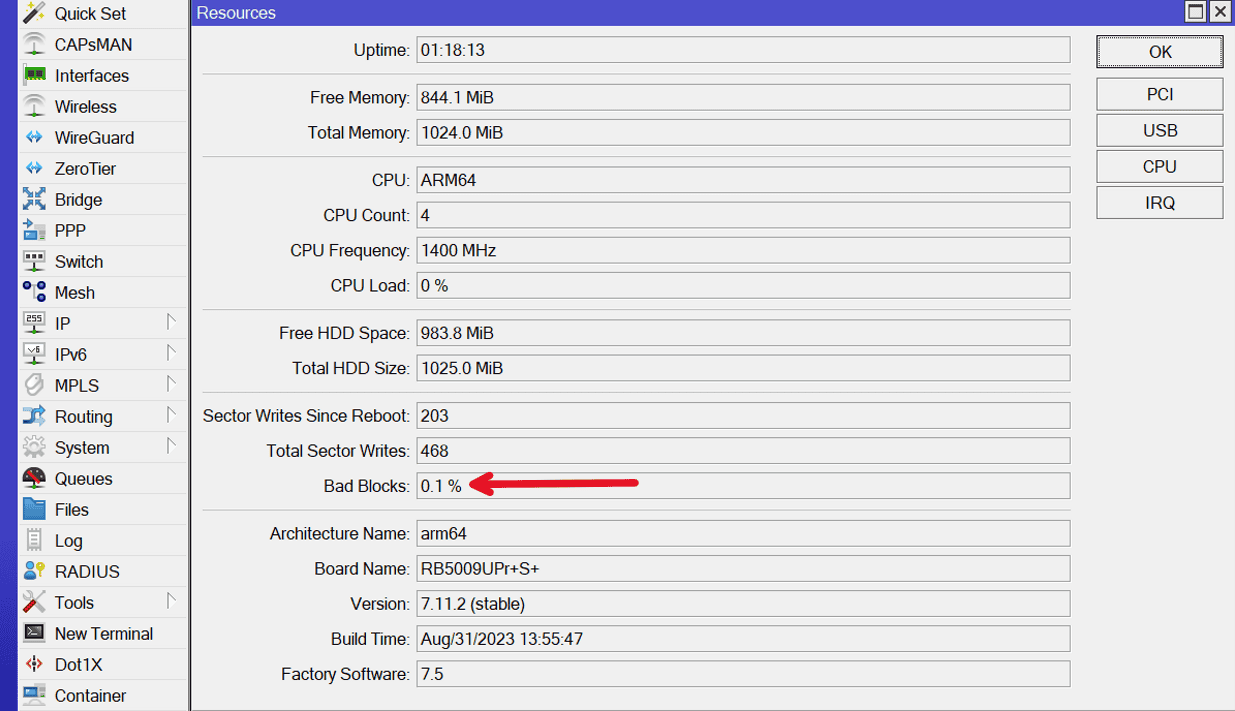
Task: Click the Bad Blocks 0.1 % field
Action: pyautogui.click(x=743, y=486)
